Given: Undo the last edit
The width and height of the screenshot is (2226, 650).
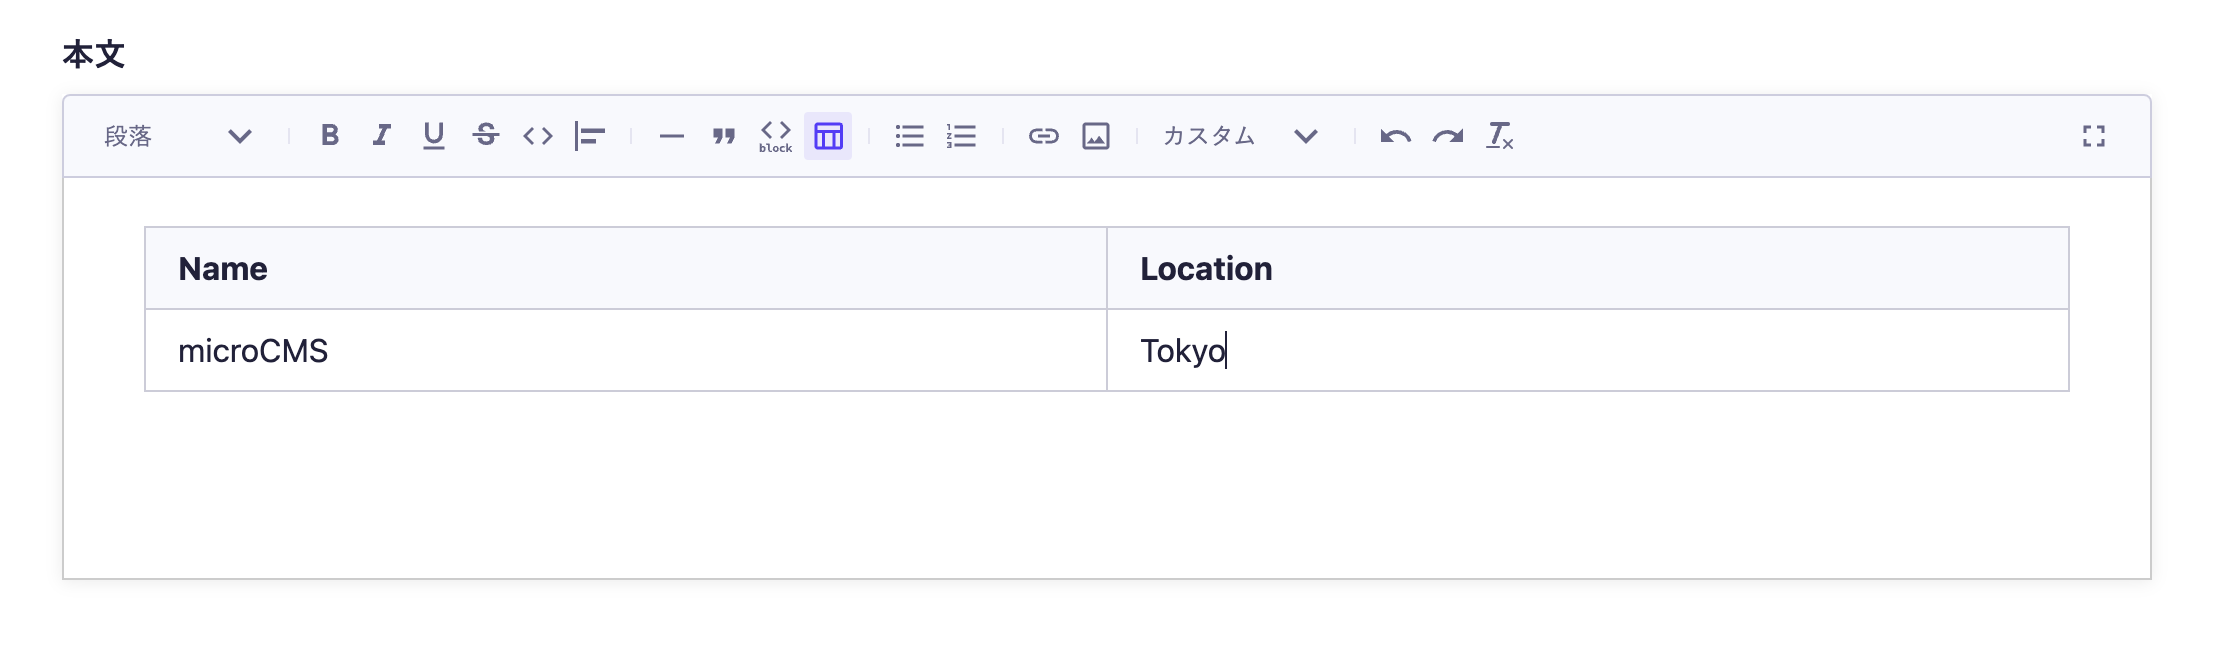Looking at the screenshot, I should tap(1395, 136).
